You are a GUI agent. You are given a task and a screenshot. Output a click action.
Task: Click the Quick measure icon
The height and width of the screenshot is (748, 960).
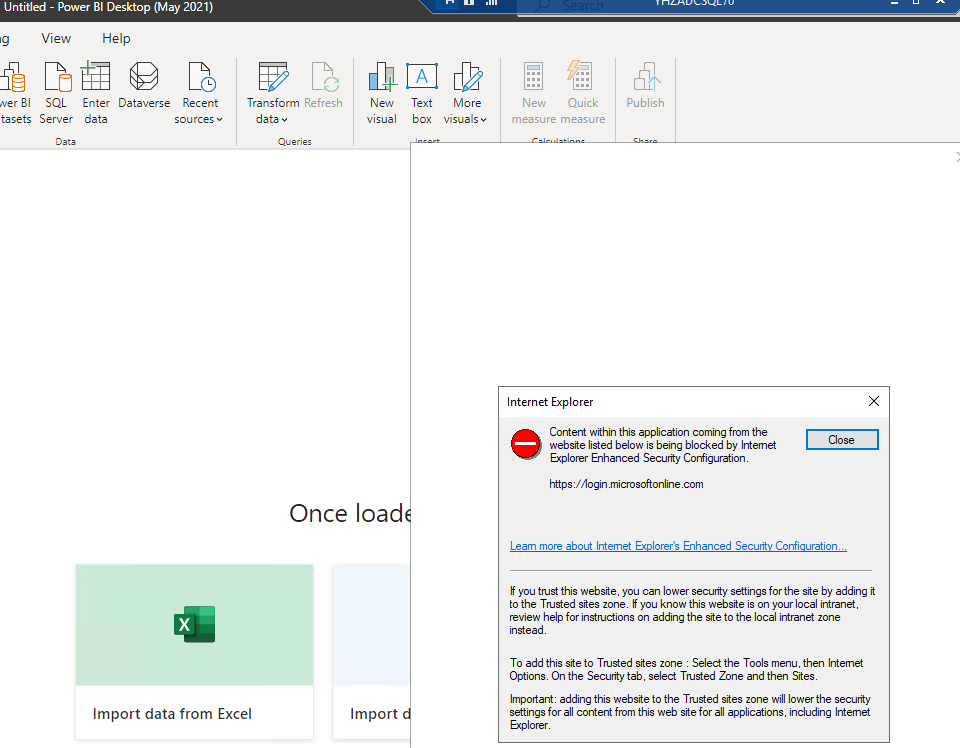tap(580, 77)
